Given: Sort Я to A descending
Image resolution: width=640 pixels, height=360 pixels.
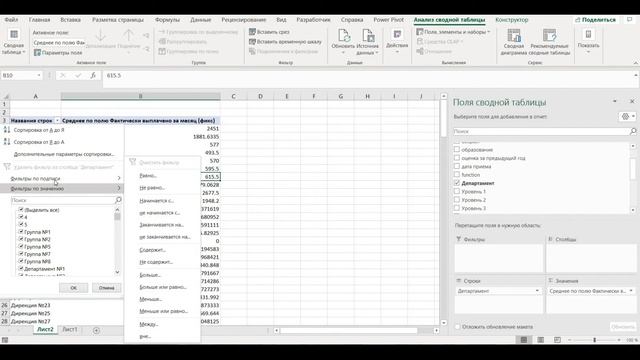Looking at the screenshot, I should pyautogui.click(x=39, y=142).
